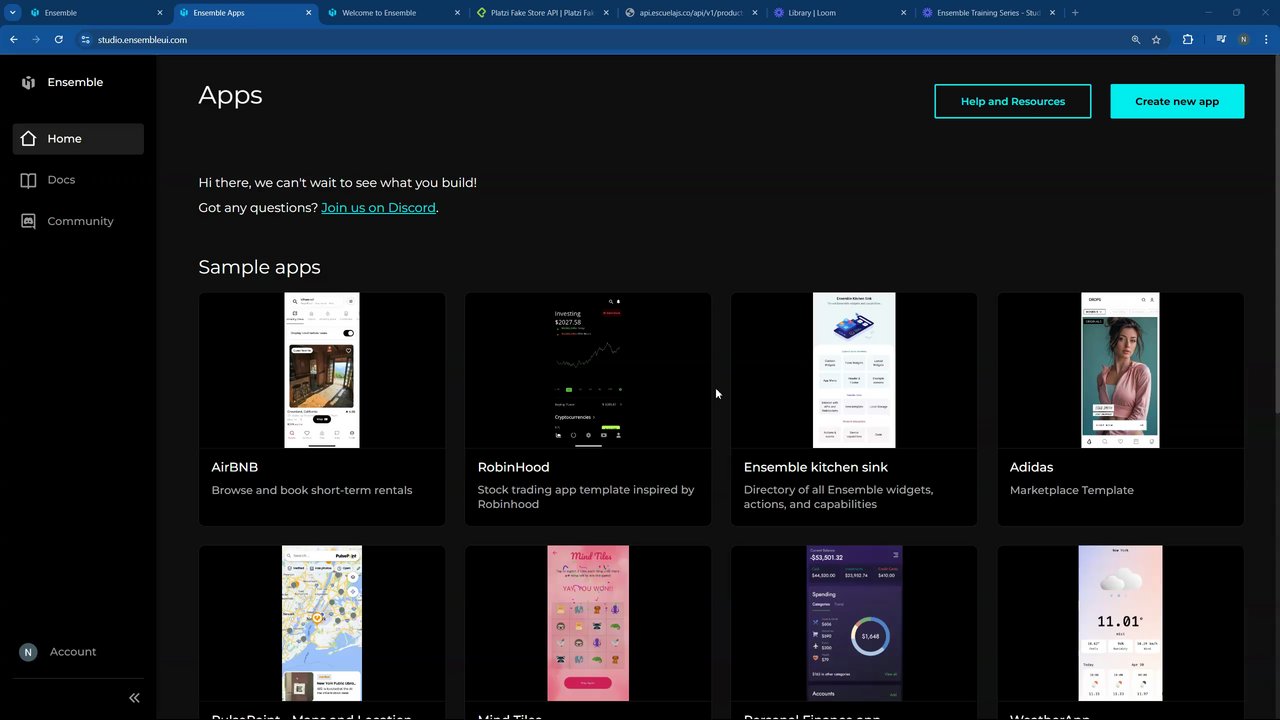The height and width of the screenshot is (720, 1280).
Task: Open Community from the sidebar
Action: 78,221
